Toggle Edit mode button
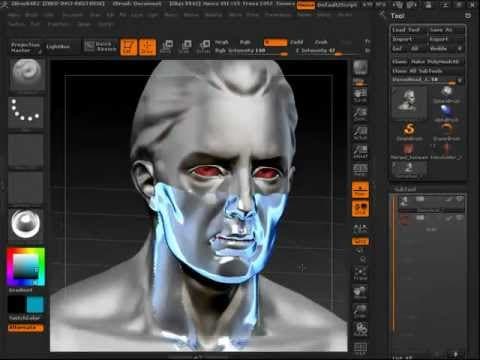Viewport: 480px width, 360px height. pyautogui.click(x=128, y=47)
